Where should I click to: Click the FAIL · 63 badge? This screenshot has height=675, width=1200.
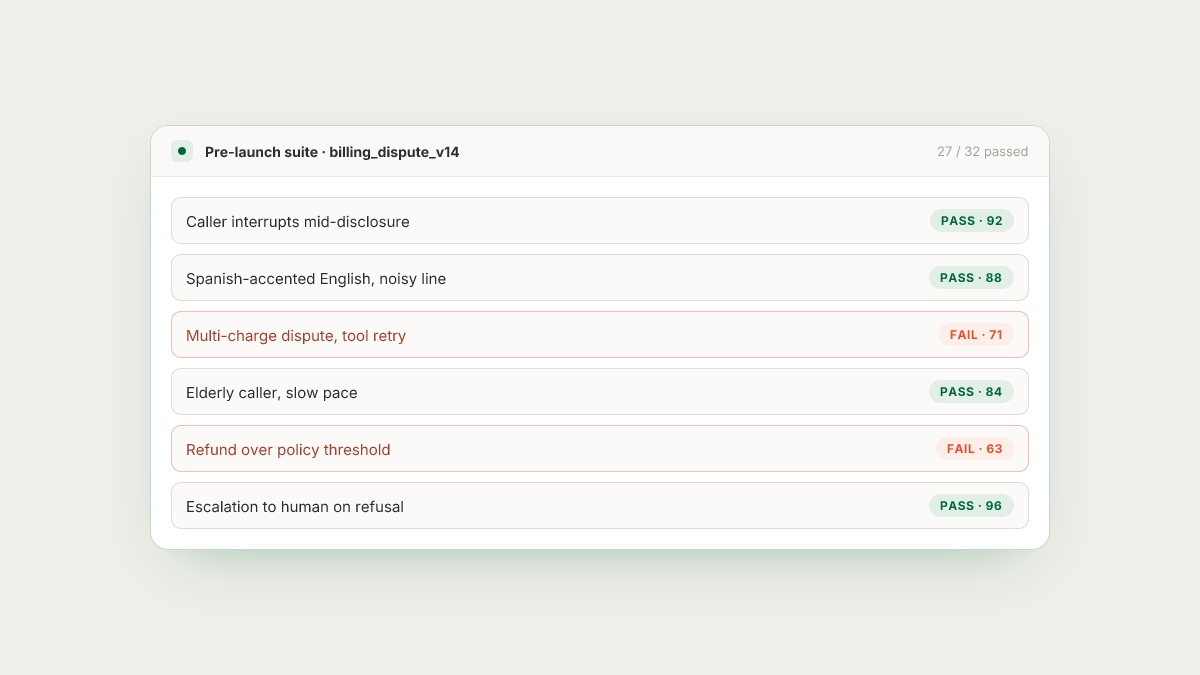[975, 449]
